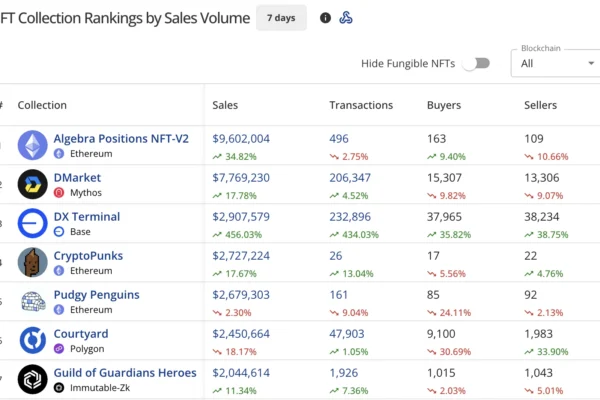The height and width of the screenshot is (400, 600).
Task: Sort by the Transactions column header
Action: tap(361, 105)
